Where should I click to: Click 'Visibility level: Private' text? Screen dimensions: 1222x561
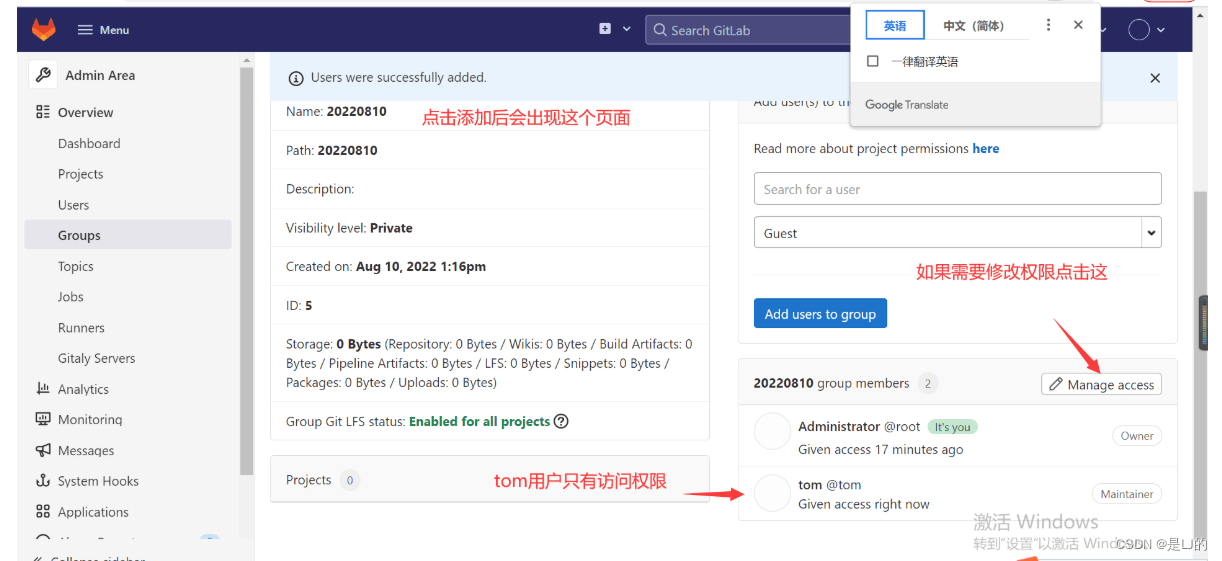coord(349,228)
